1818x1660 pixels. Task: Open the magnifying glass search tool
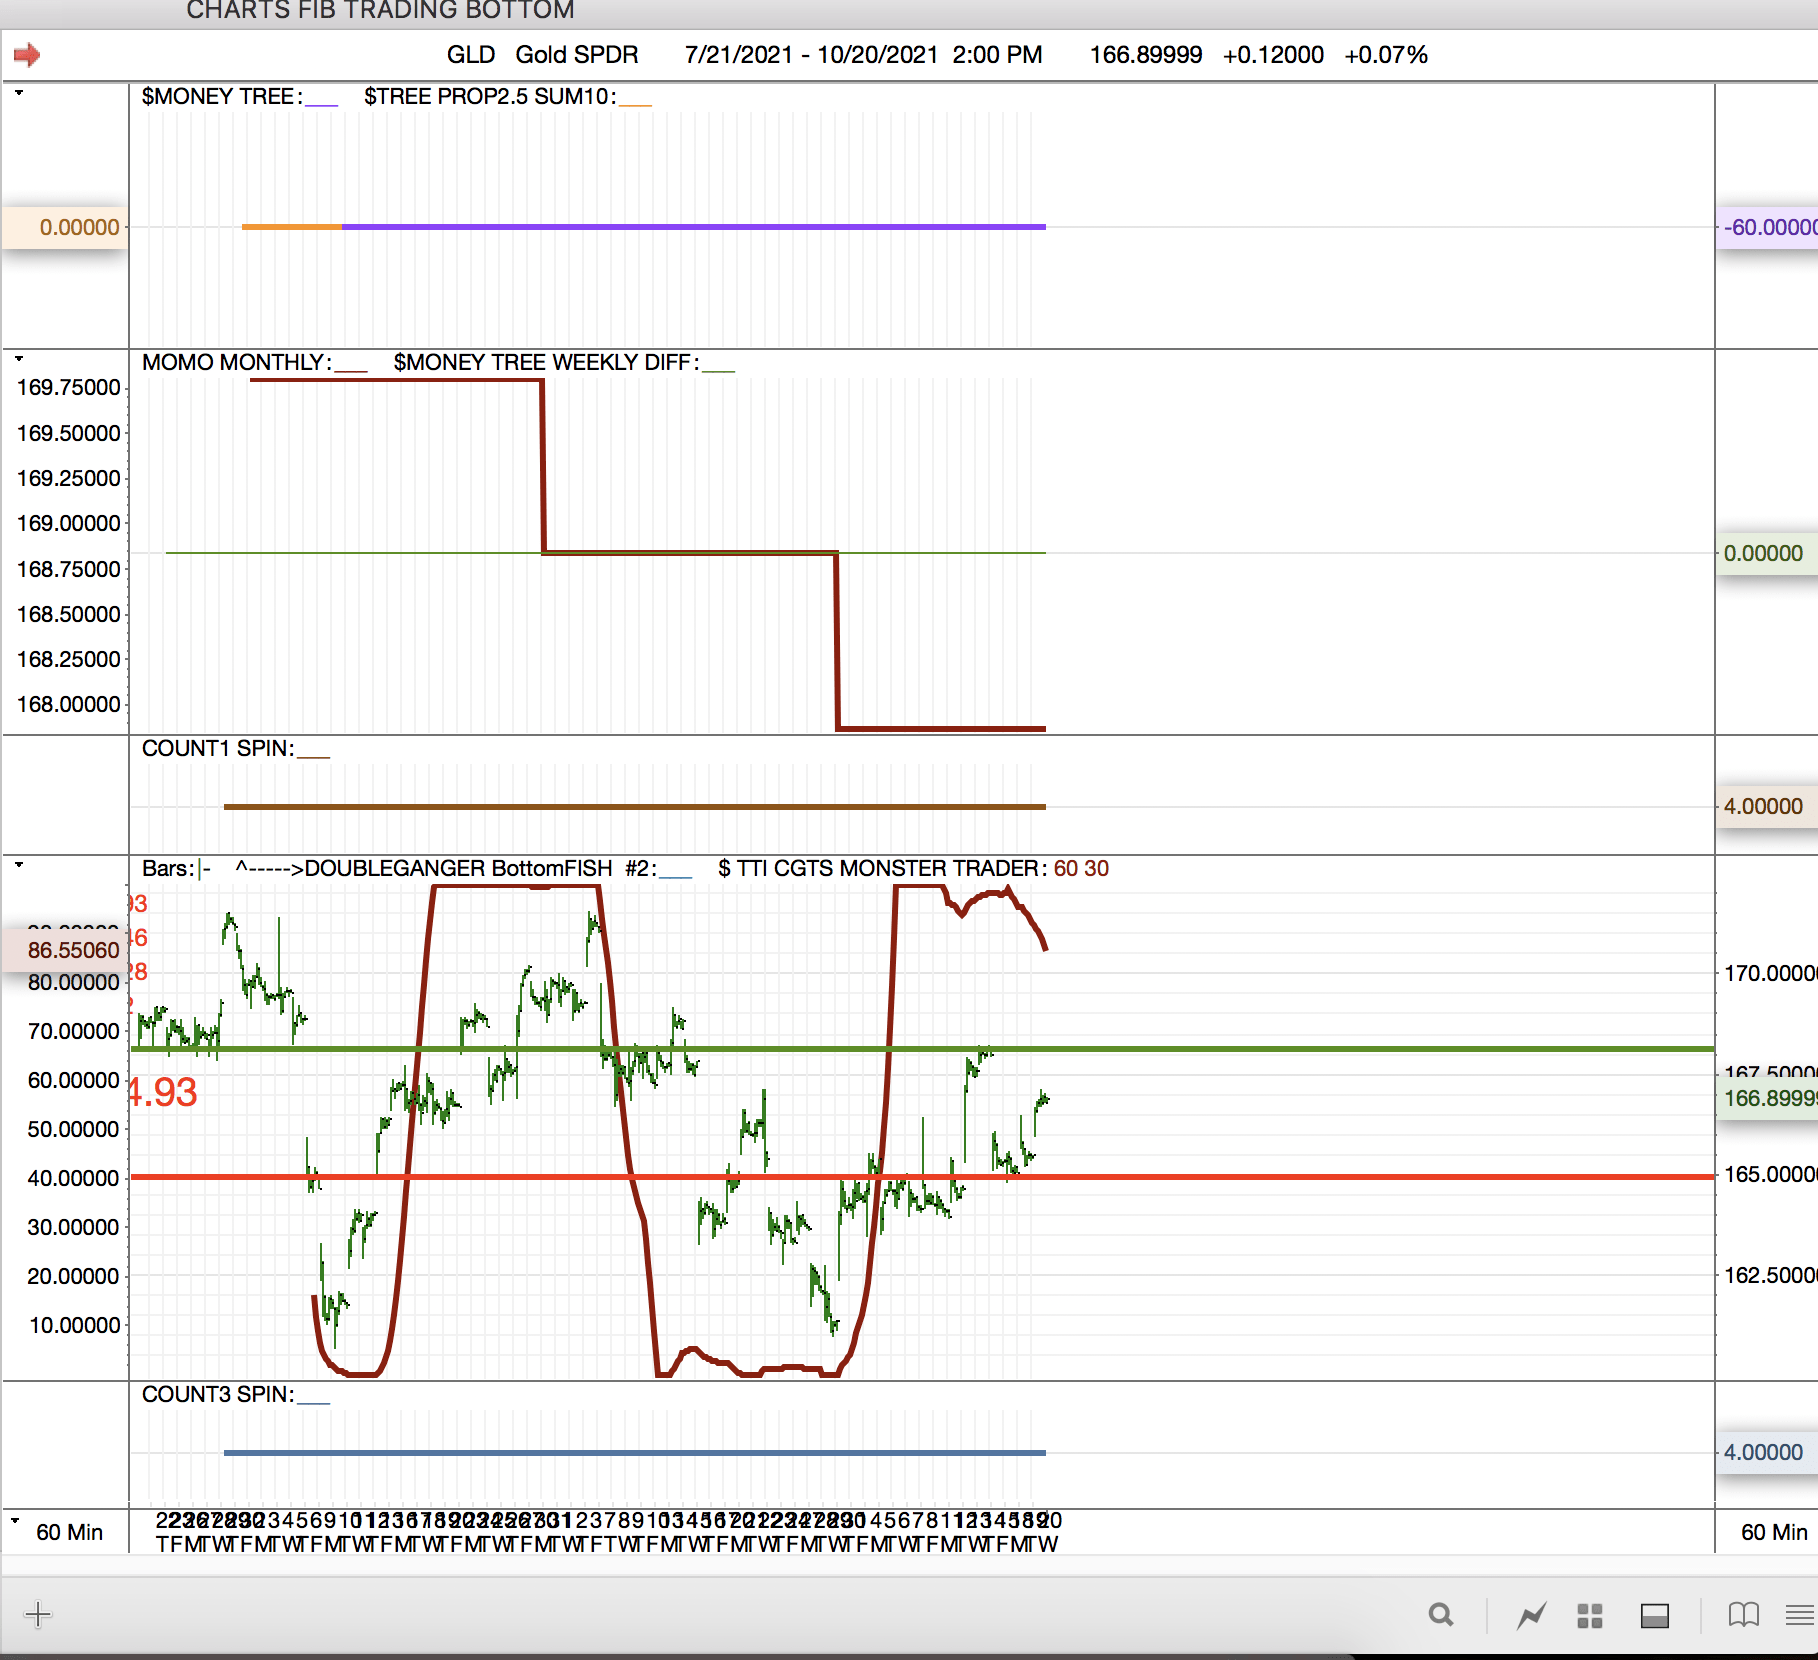click(x=1440, y=1615)
